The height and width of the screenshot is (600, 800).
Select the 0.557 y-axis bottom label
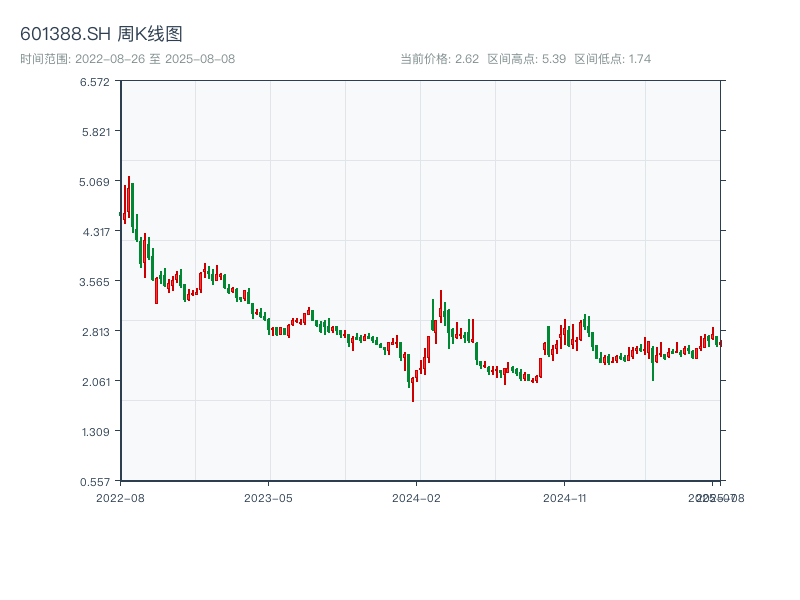pos(95,482)
